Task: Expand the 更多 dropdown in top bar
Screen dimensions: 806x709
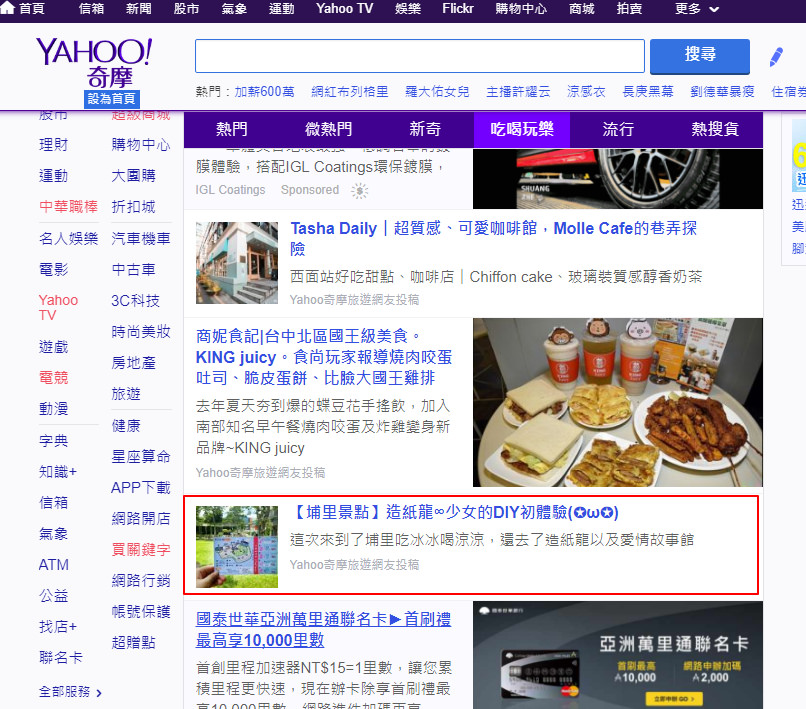Action: [697, 9]
